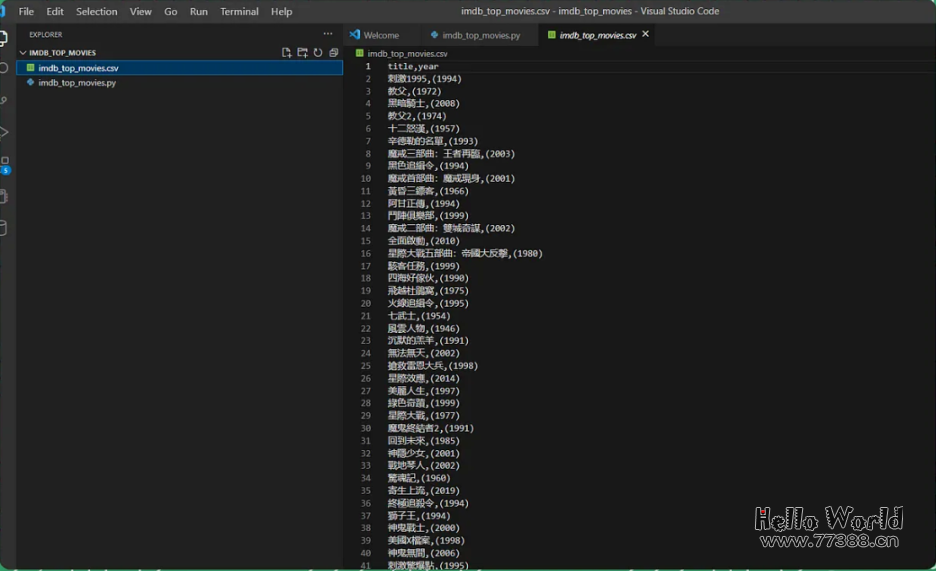936x571 pixels.
Task: Collapse all folders in Explorer
Action: click(334, 53)
